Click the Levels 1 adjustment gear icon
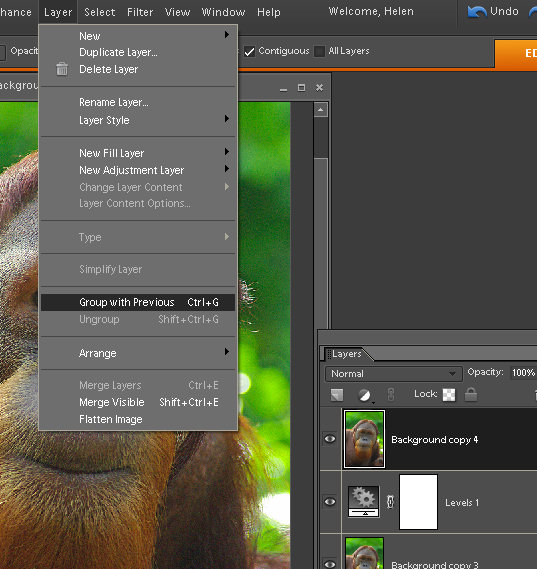The width and height of the screenshot is (537, 569). pos(364,502)
